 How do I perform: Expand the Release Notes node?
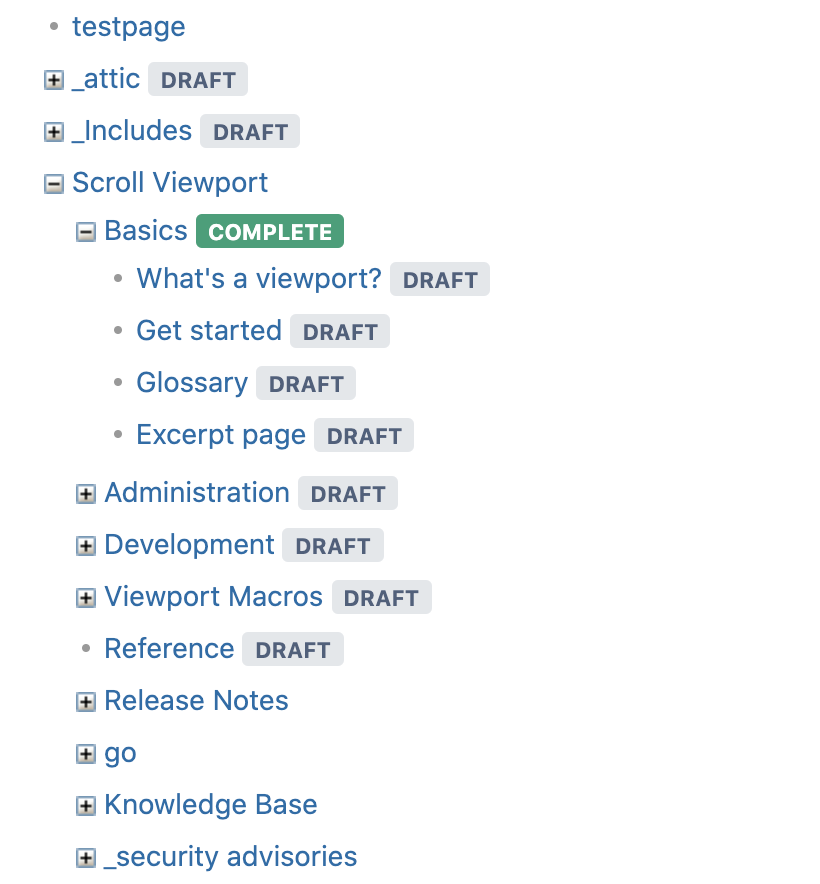point(86,702)
